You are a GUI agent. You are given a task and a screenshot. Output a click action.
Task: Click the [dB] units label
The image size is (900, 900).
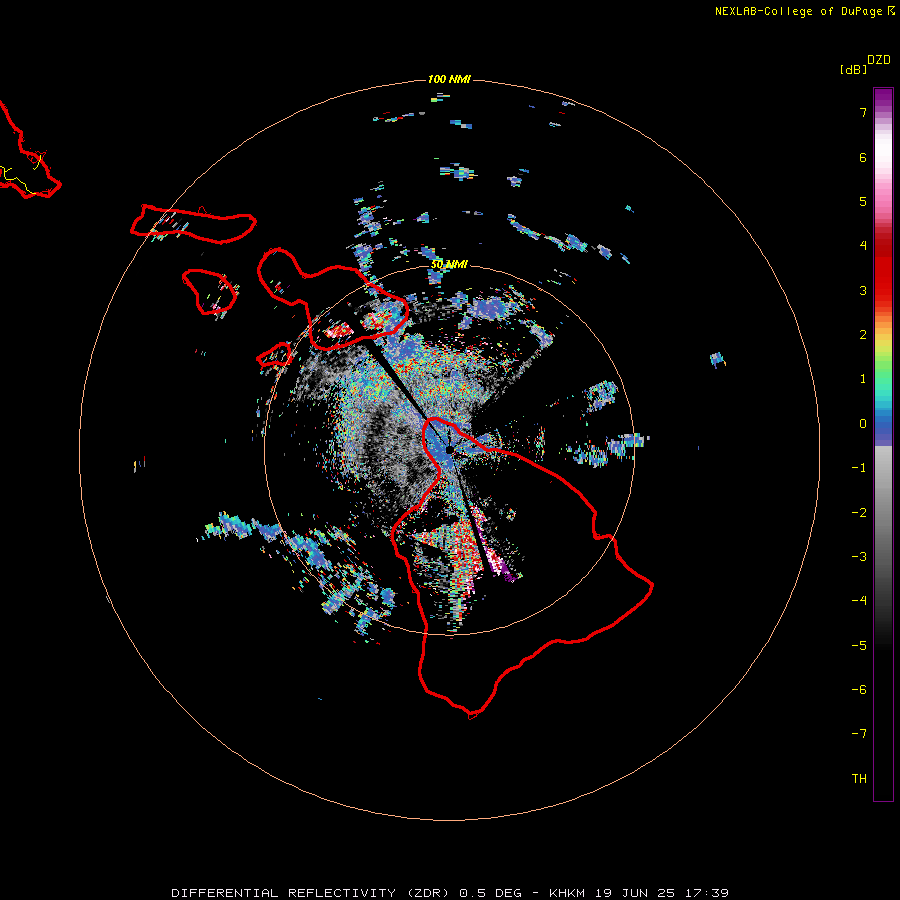[853, 69]
